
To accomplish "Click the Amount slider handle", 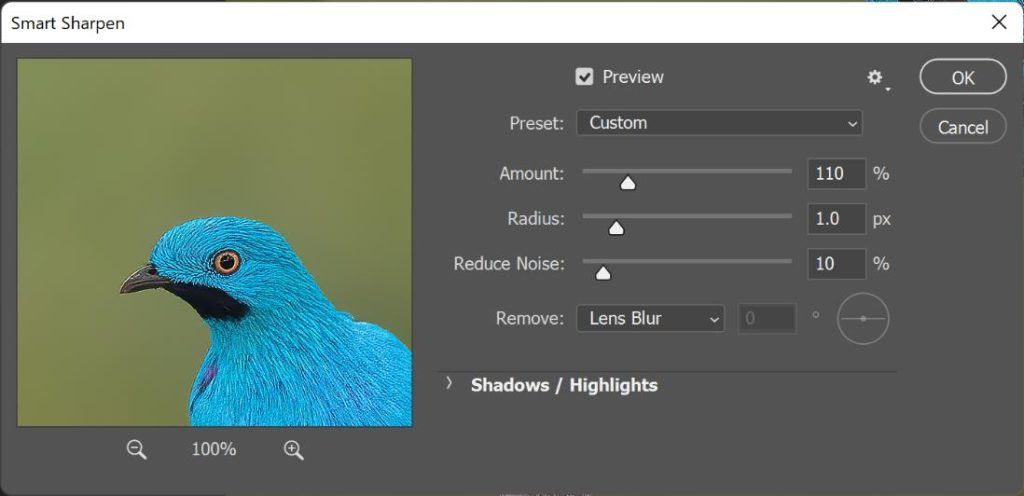I will pyautogui.click(x=628, y=183).
